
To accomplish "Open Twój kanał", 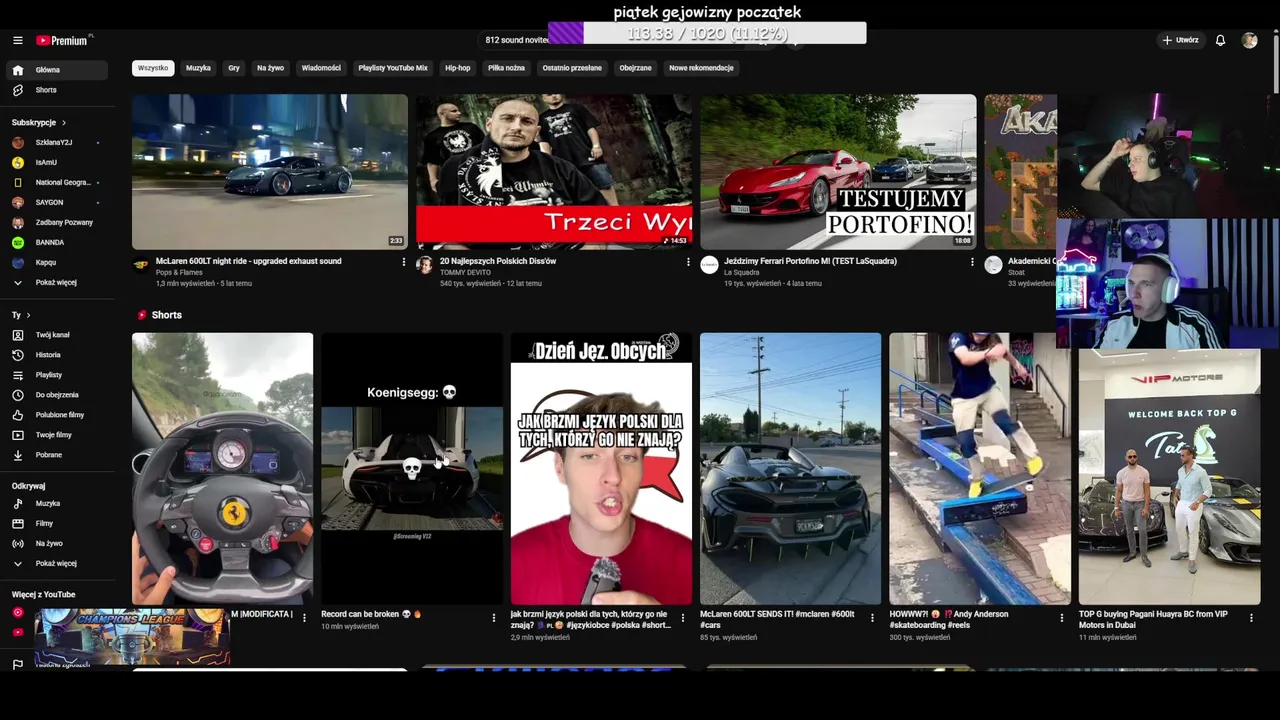I will click(x=55, y=335).
